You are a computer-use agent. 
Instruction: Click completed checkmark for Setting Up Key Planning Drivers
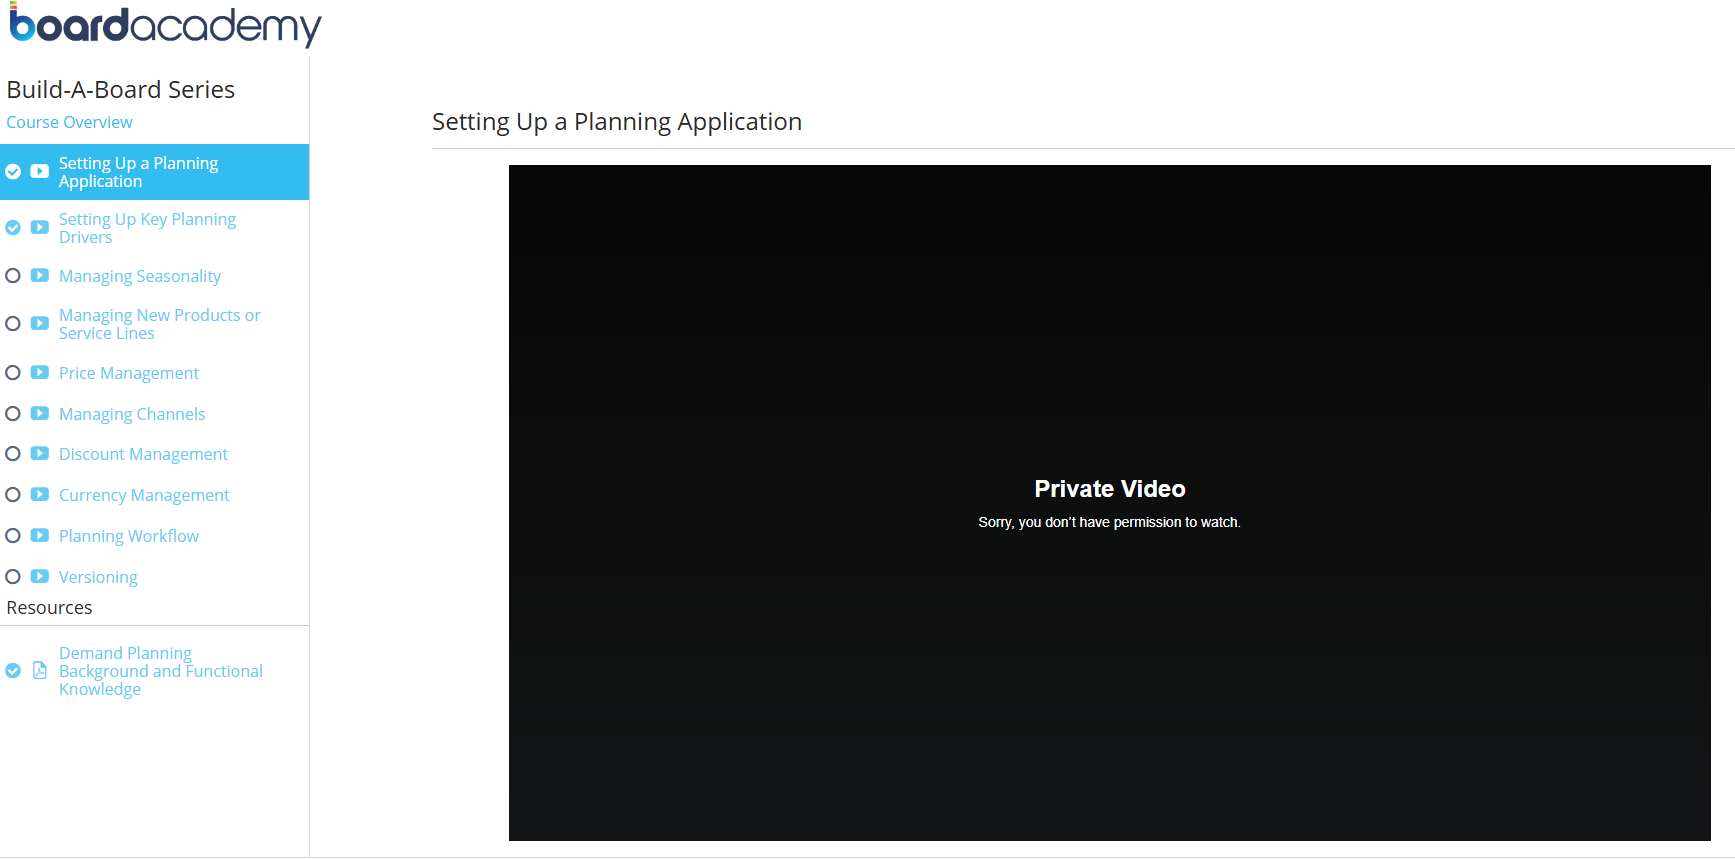[x=13, y=228]
